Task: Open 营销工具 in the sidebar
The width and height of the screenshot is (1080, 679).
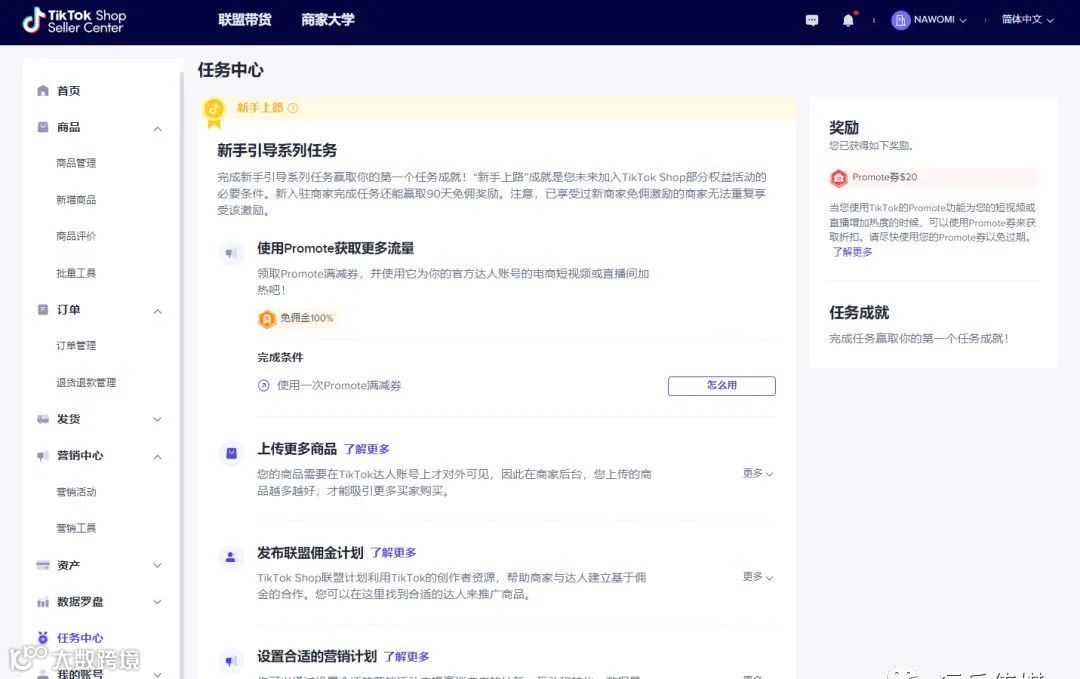Action: [76, 528]
